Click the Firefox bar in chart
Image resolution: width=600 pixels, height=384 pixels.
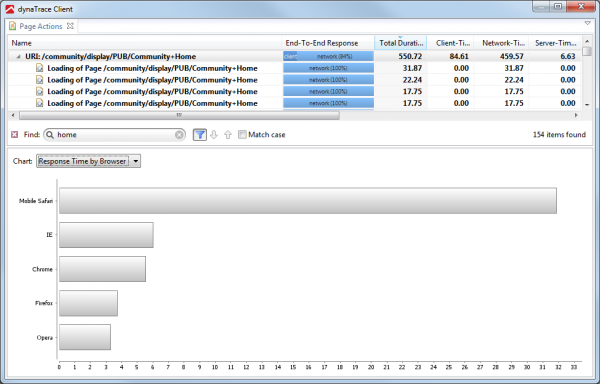coord(88,303)
